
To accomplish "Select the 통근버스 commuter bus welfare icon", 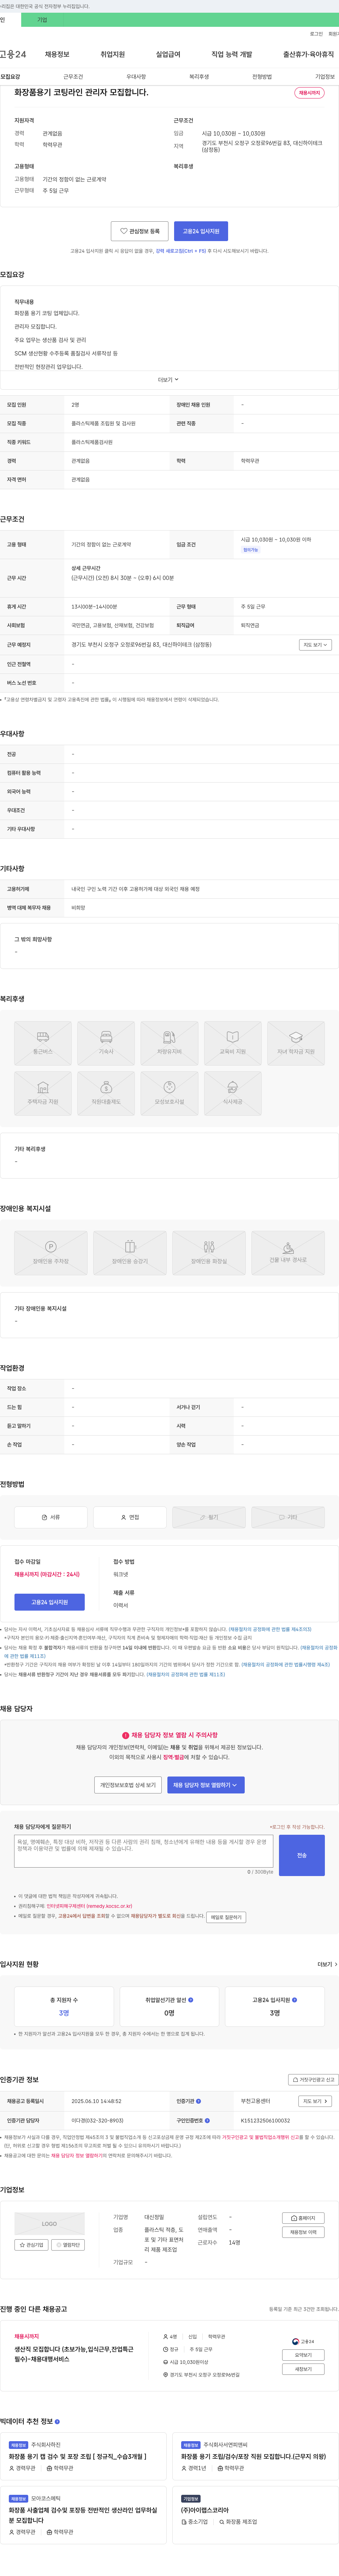I will [43, 1043].
